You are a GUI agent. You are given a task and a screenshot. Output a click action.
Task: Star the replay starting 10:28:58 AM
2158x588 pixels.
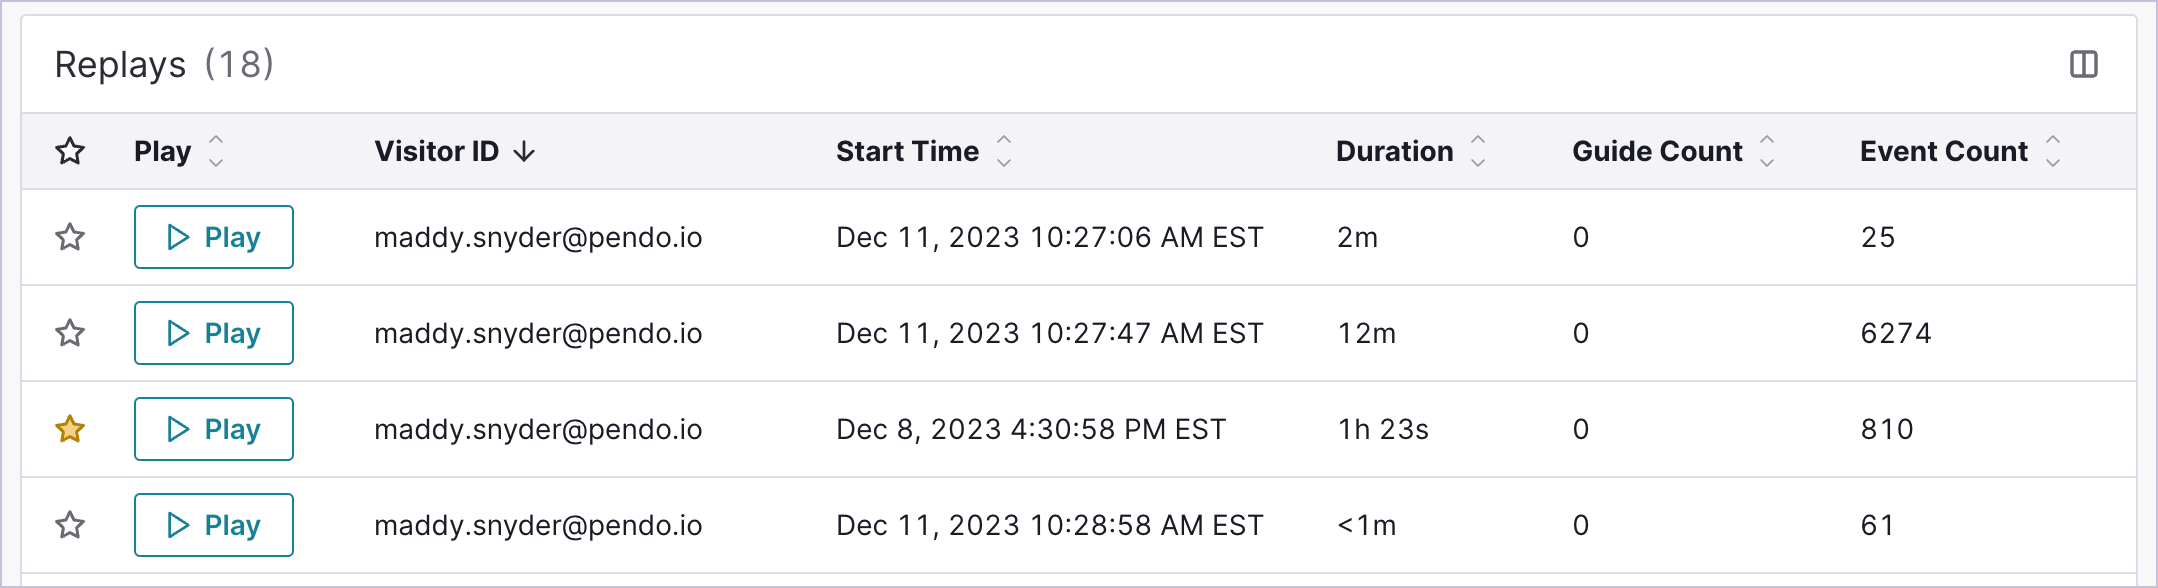pyautogui.click(x=70, y=525)
